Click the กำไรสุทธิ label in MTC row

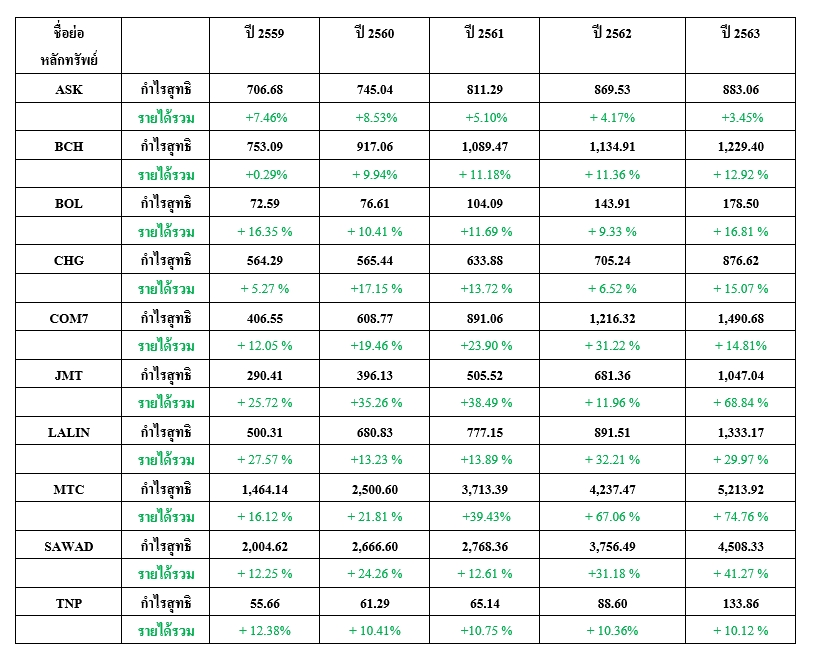point(166,489)
